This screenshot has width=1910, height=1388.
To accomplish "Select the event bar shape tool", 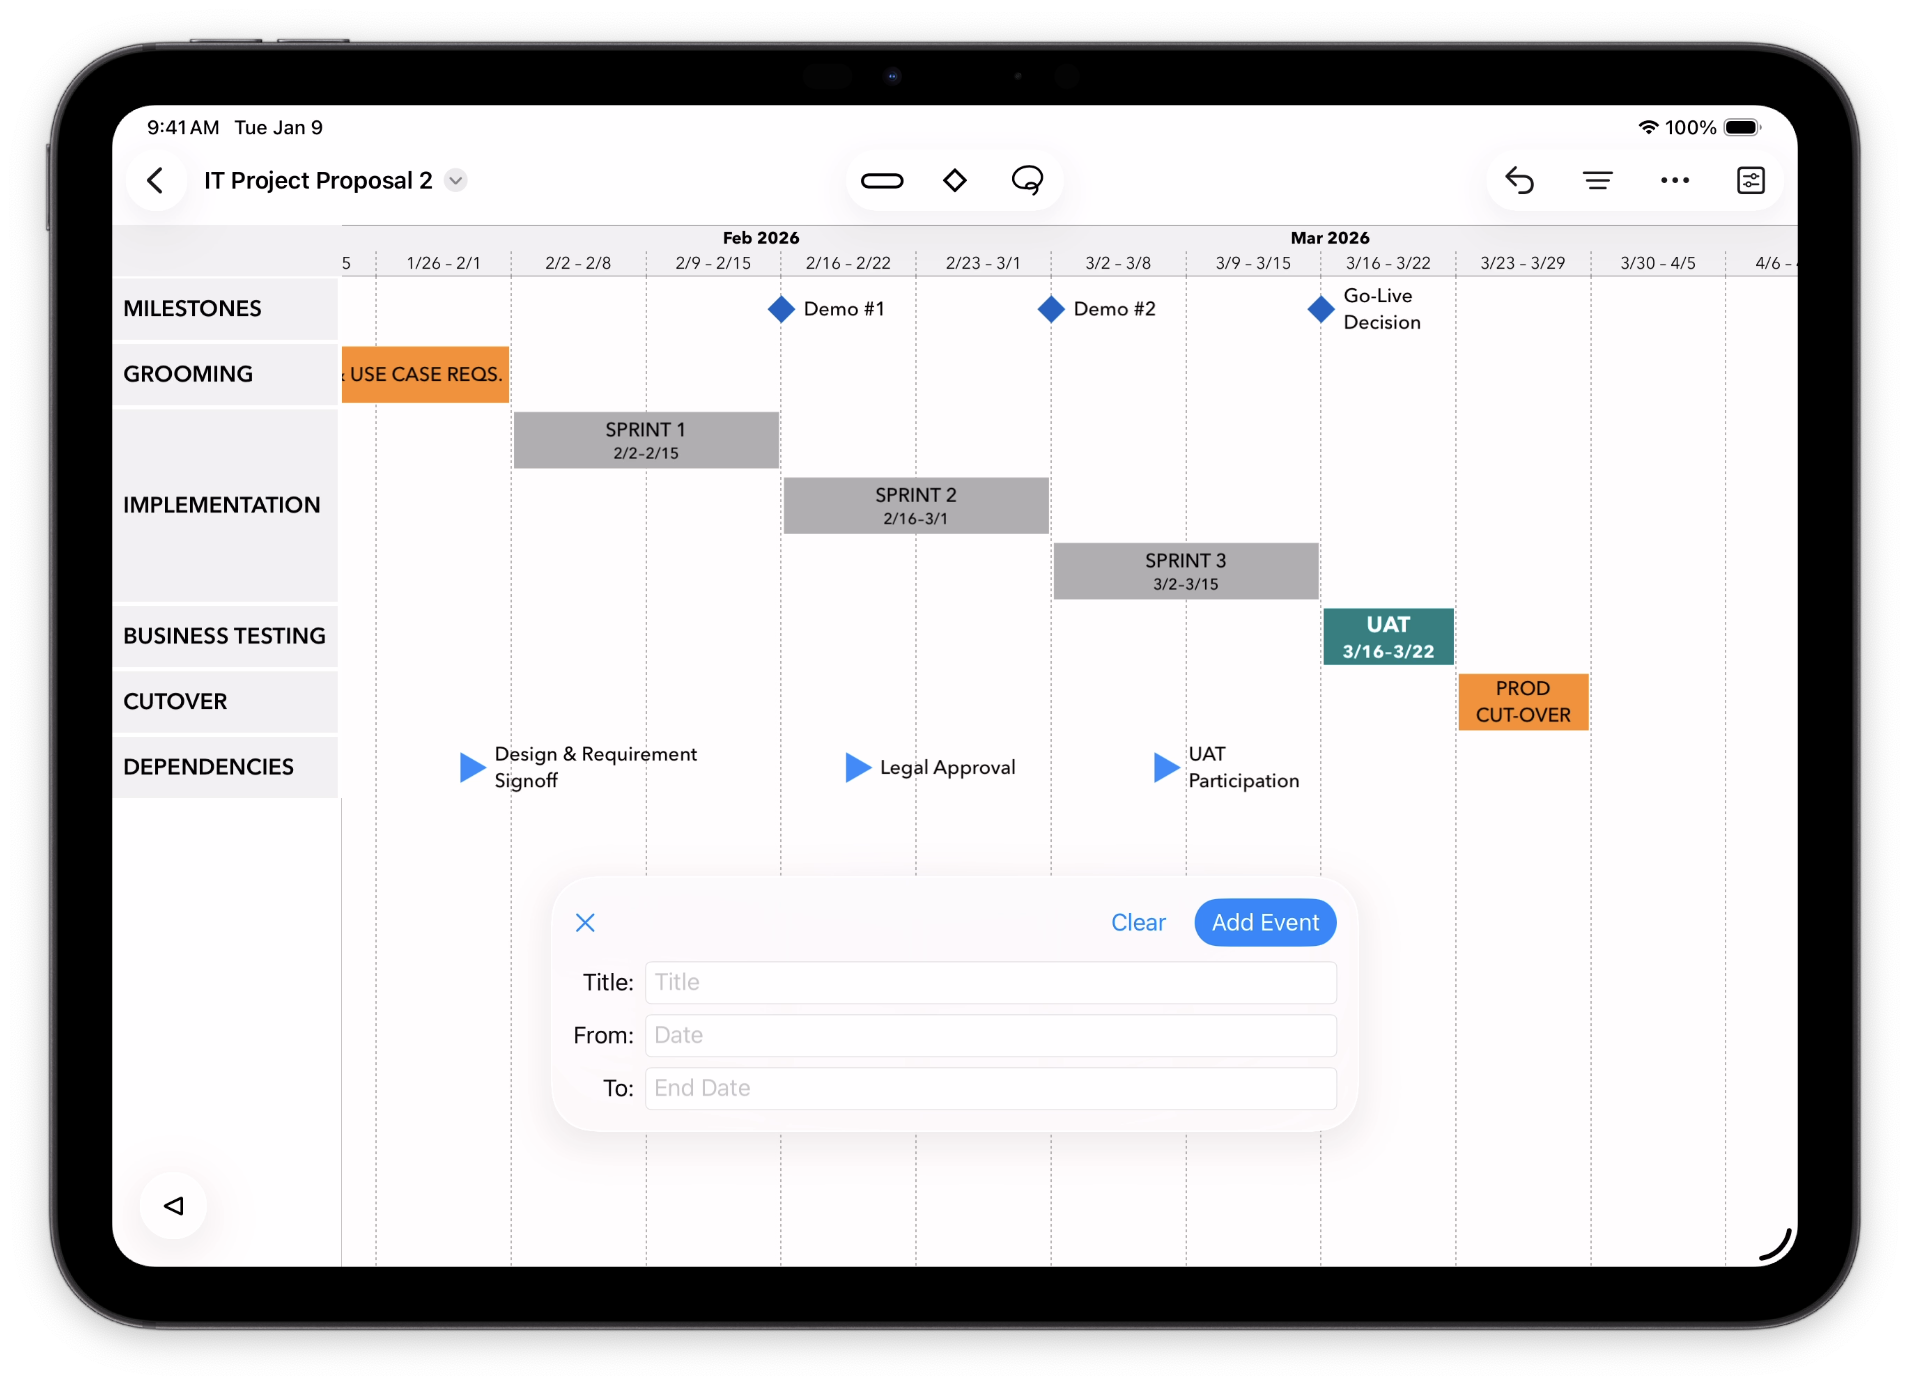I will 881,181.
